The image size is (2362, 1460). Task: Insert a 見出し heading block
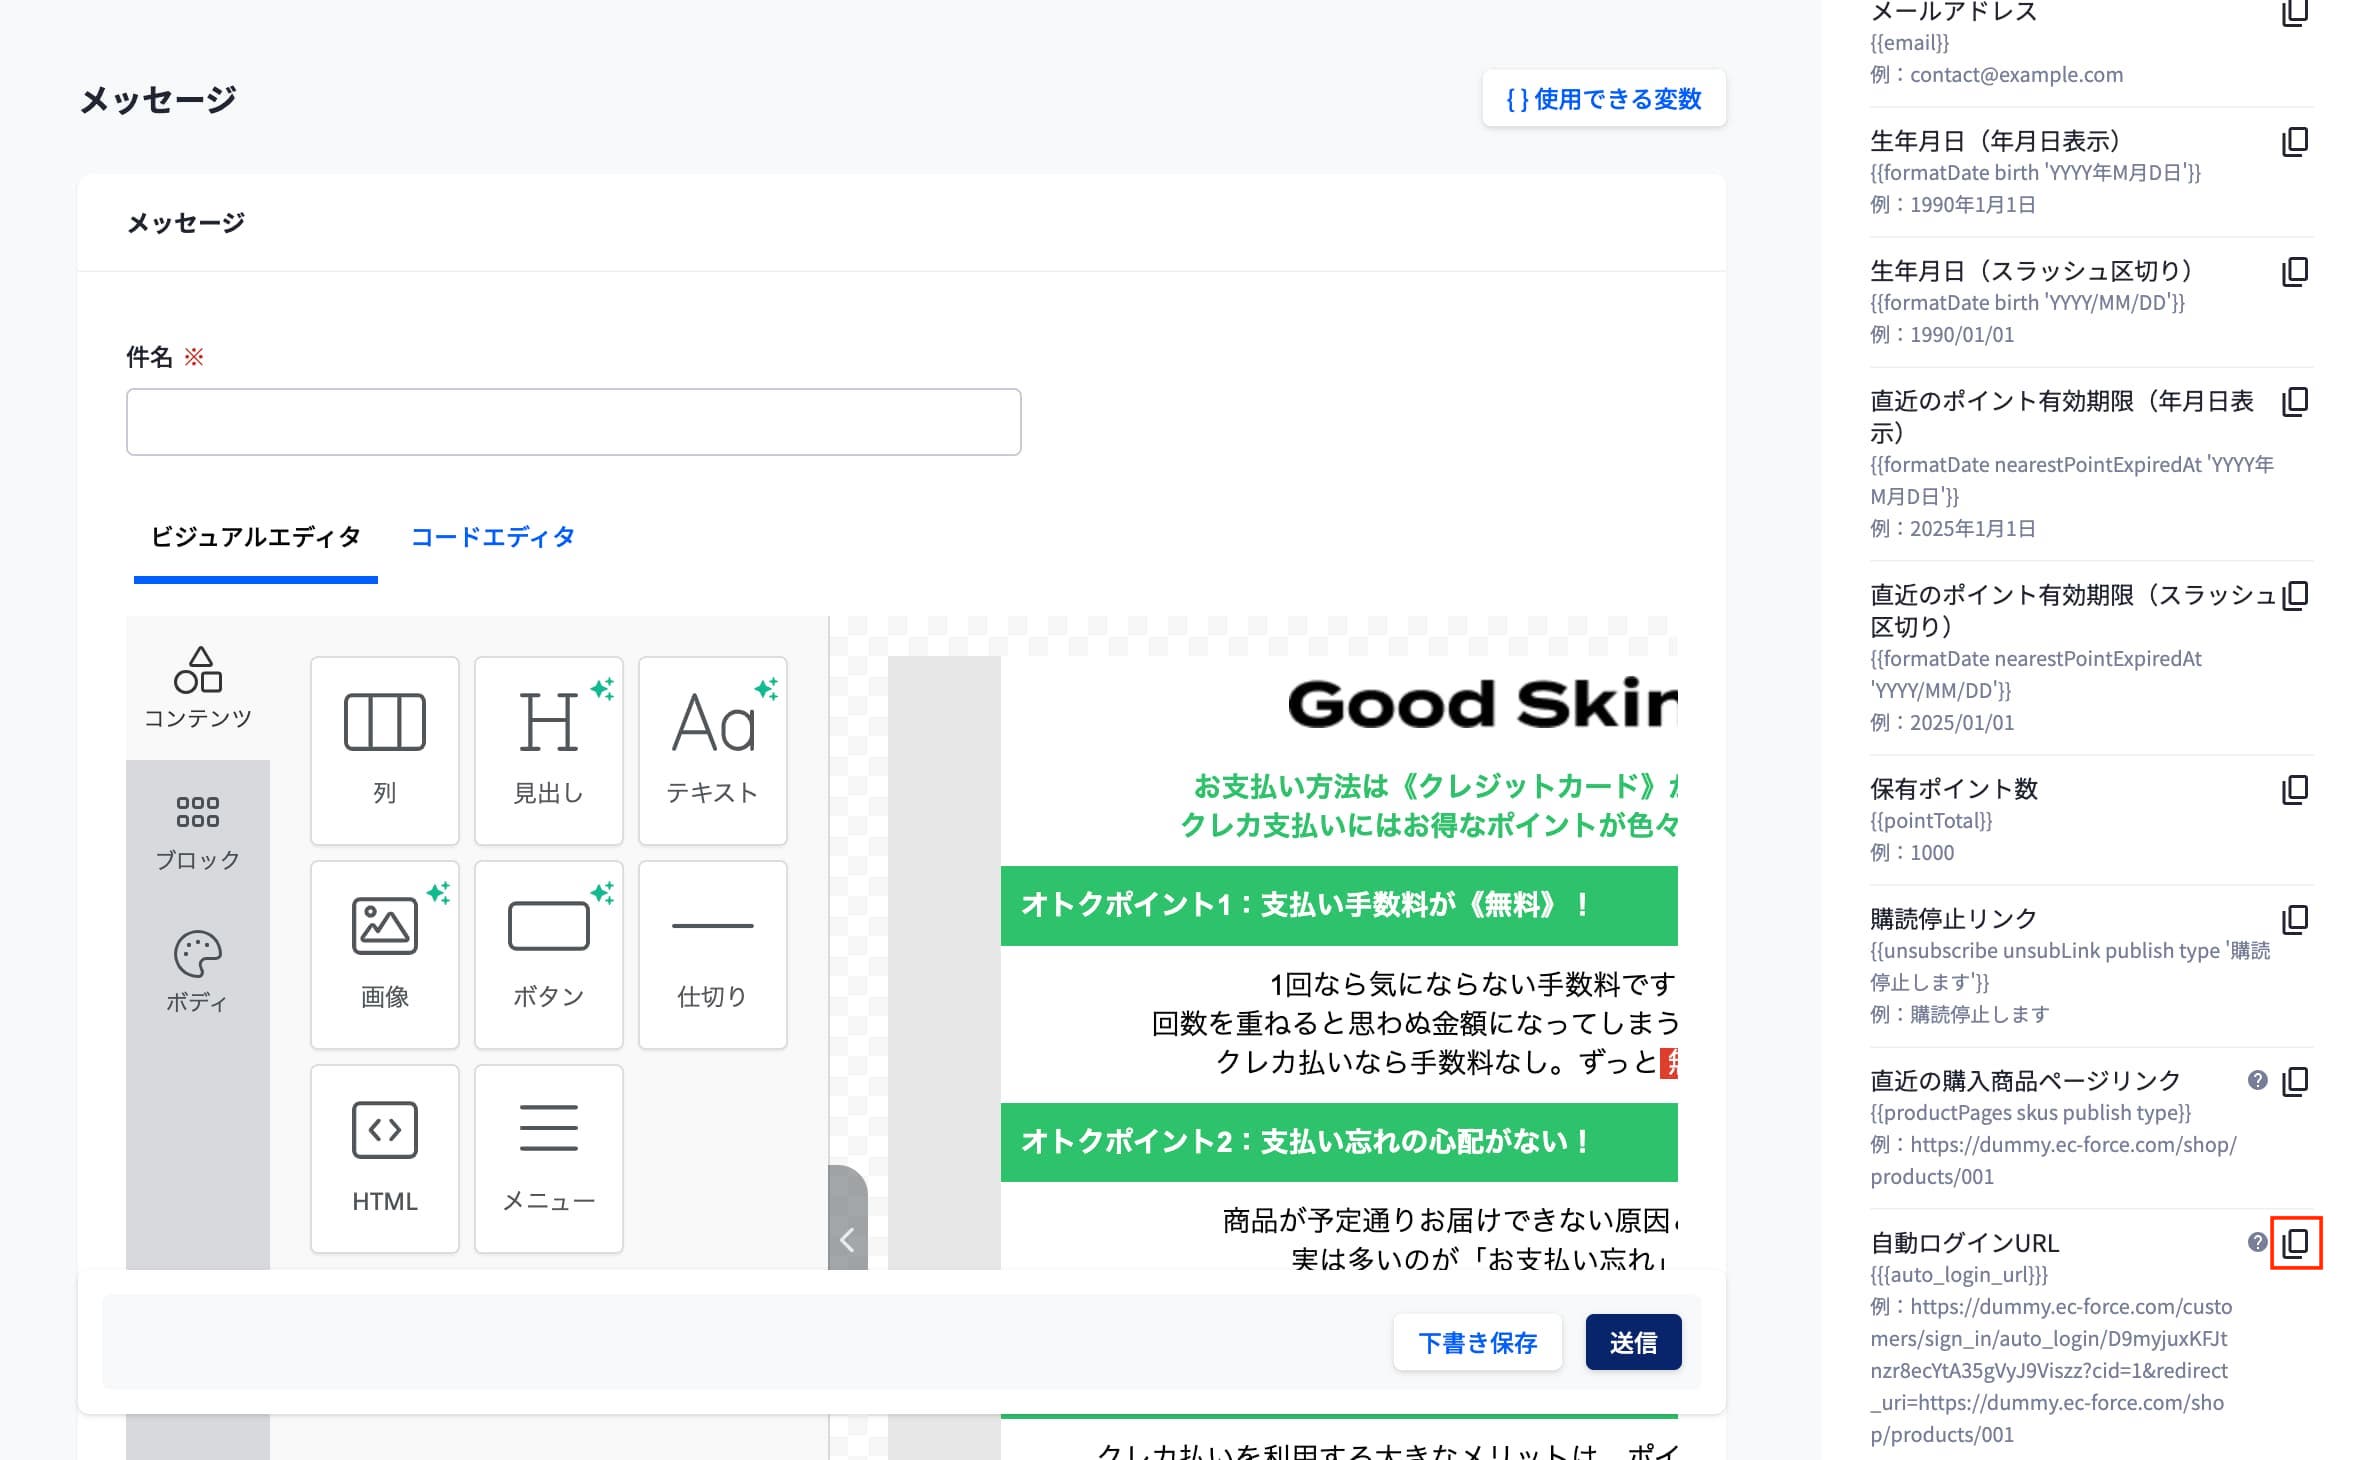coord(548,750)
